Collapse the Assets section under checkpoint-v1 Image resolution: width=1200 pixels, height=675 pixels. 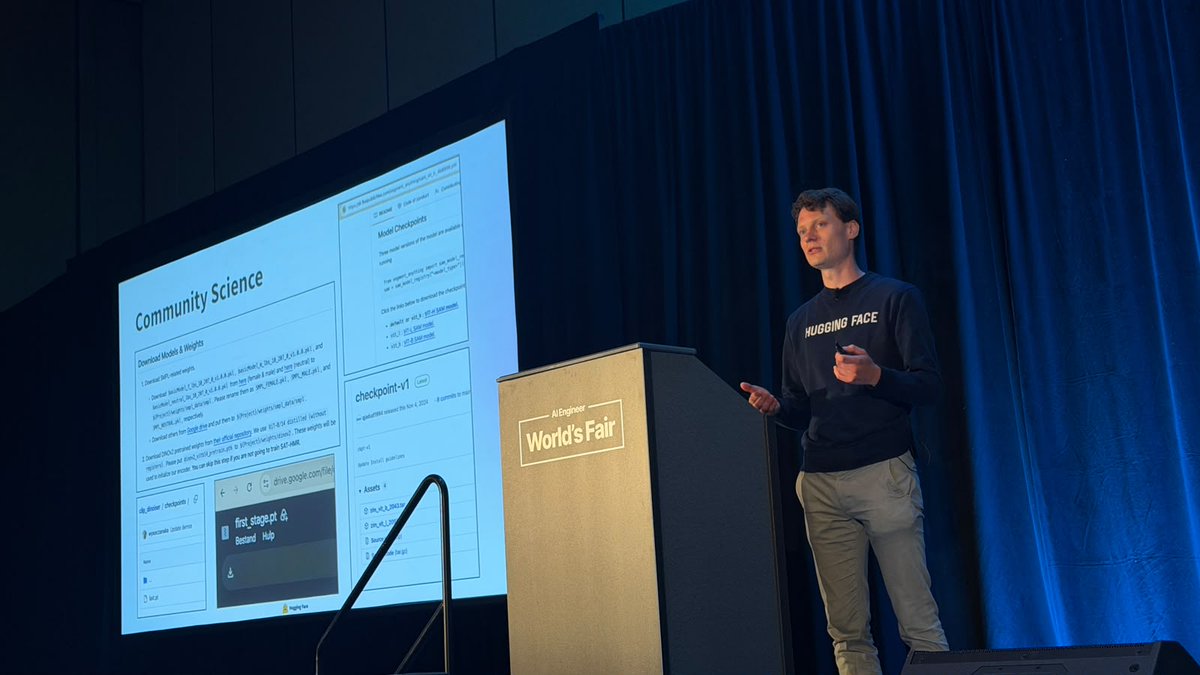click(358, 490)
